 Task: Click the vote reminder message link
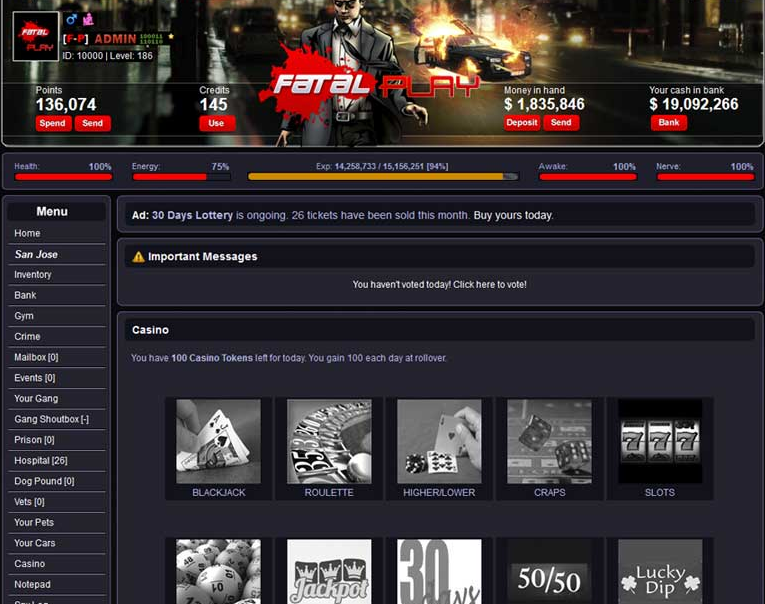tap(440, 284)
